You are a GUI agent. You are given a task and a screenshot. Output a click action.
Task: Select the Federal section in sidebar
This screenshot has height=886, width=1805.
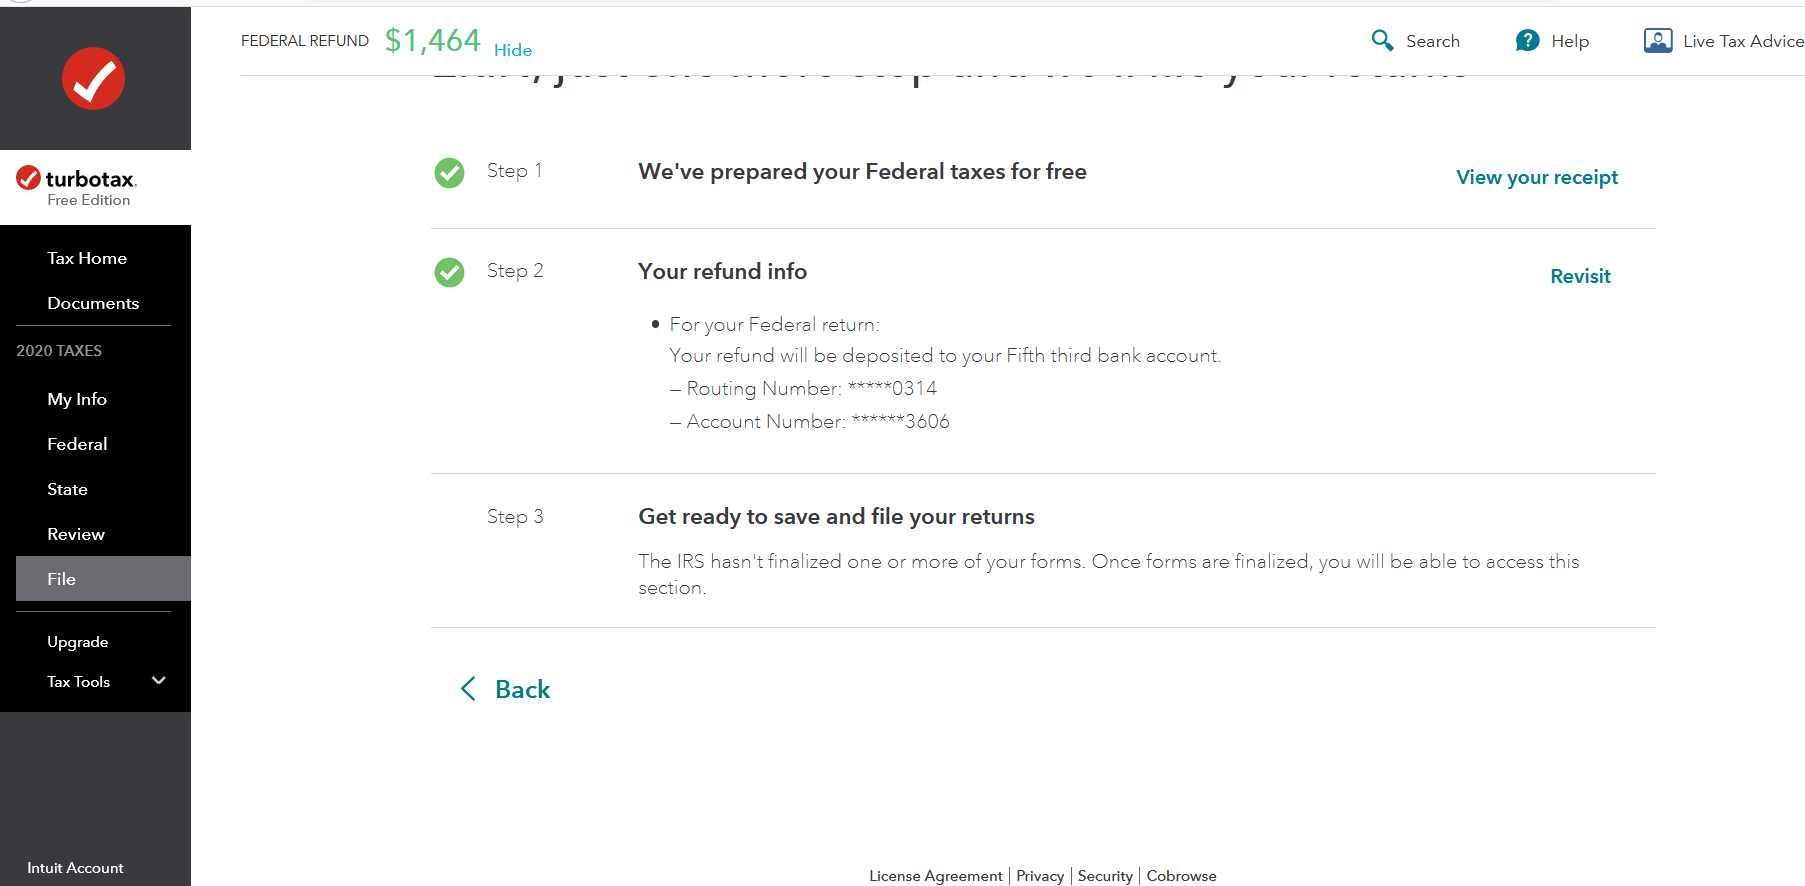click(x=77, y=444)
